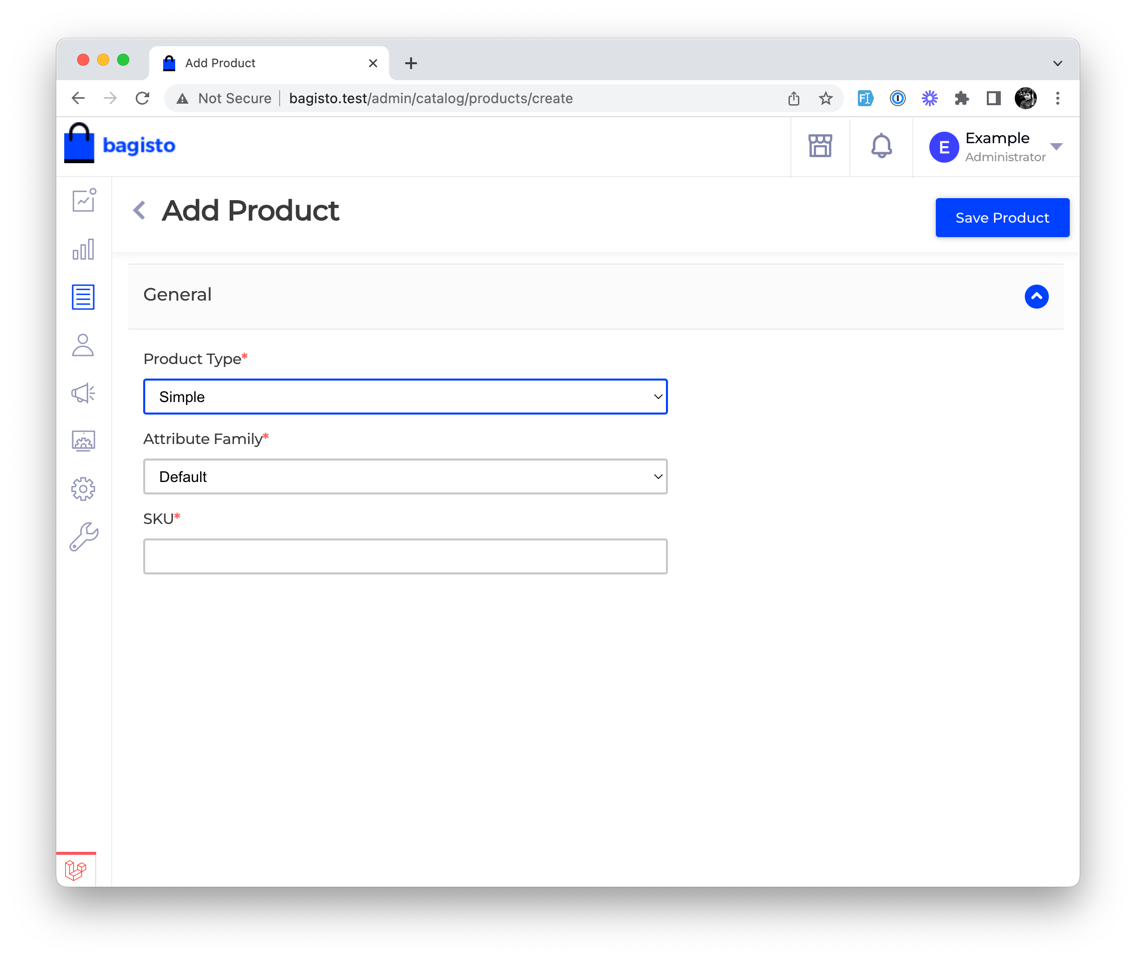Viewport: 1136px width, 961px height.
Task: Reload the page in the browser
Action: coord(143,99)
